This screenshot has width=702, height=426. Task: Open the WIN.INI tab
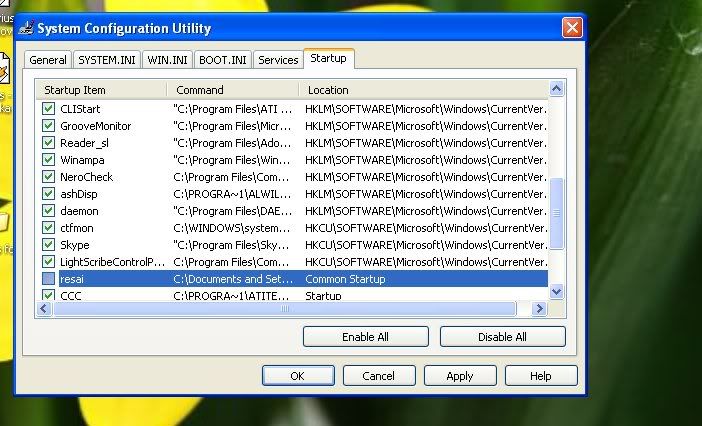coord(167,60)
